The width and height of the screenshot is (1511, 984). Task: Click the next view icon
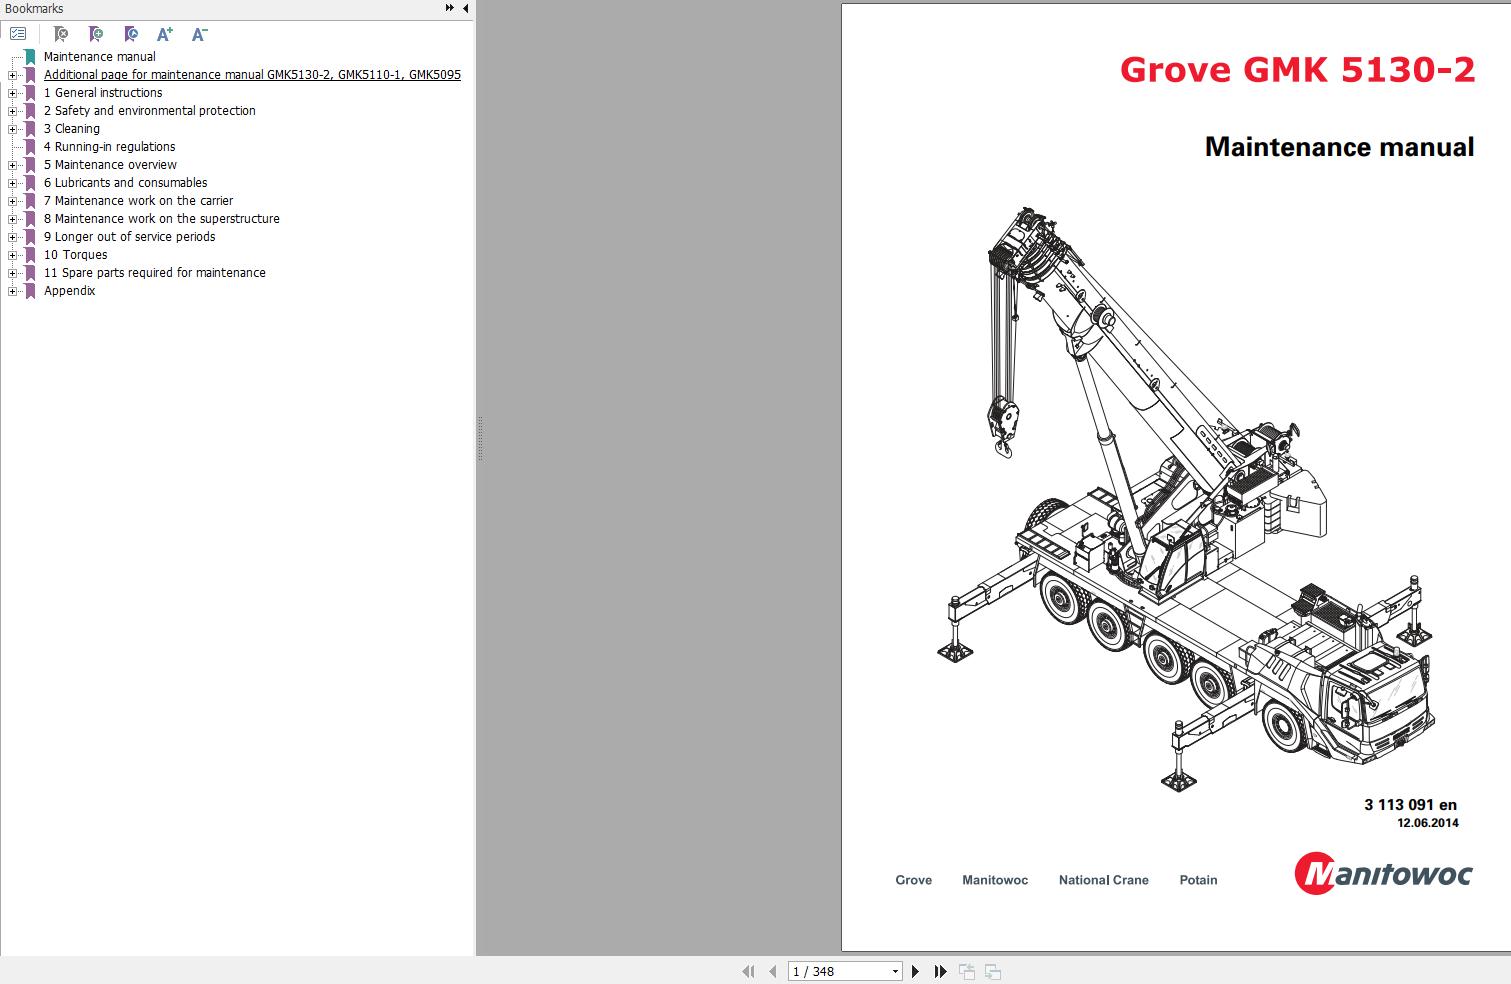993,971
